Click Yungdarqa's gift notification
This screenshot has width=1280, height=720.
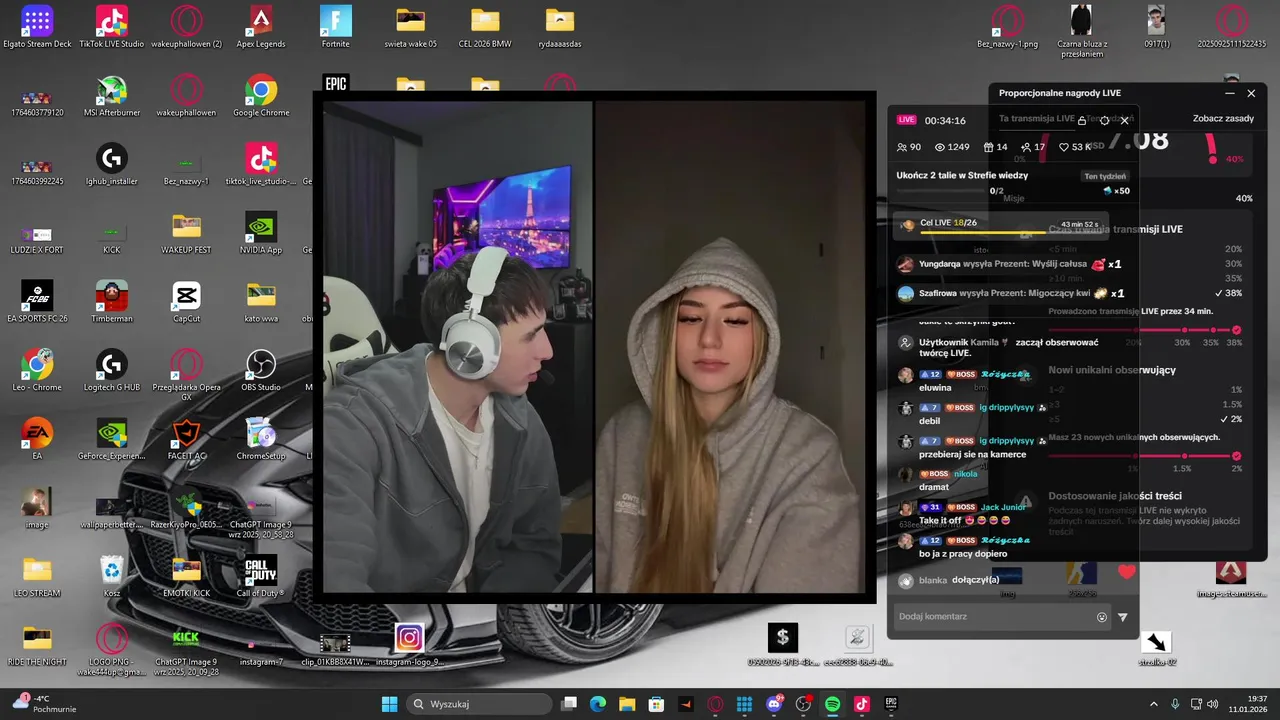coord(1010,265)
